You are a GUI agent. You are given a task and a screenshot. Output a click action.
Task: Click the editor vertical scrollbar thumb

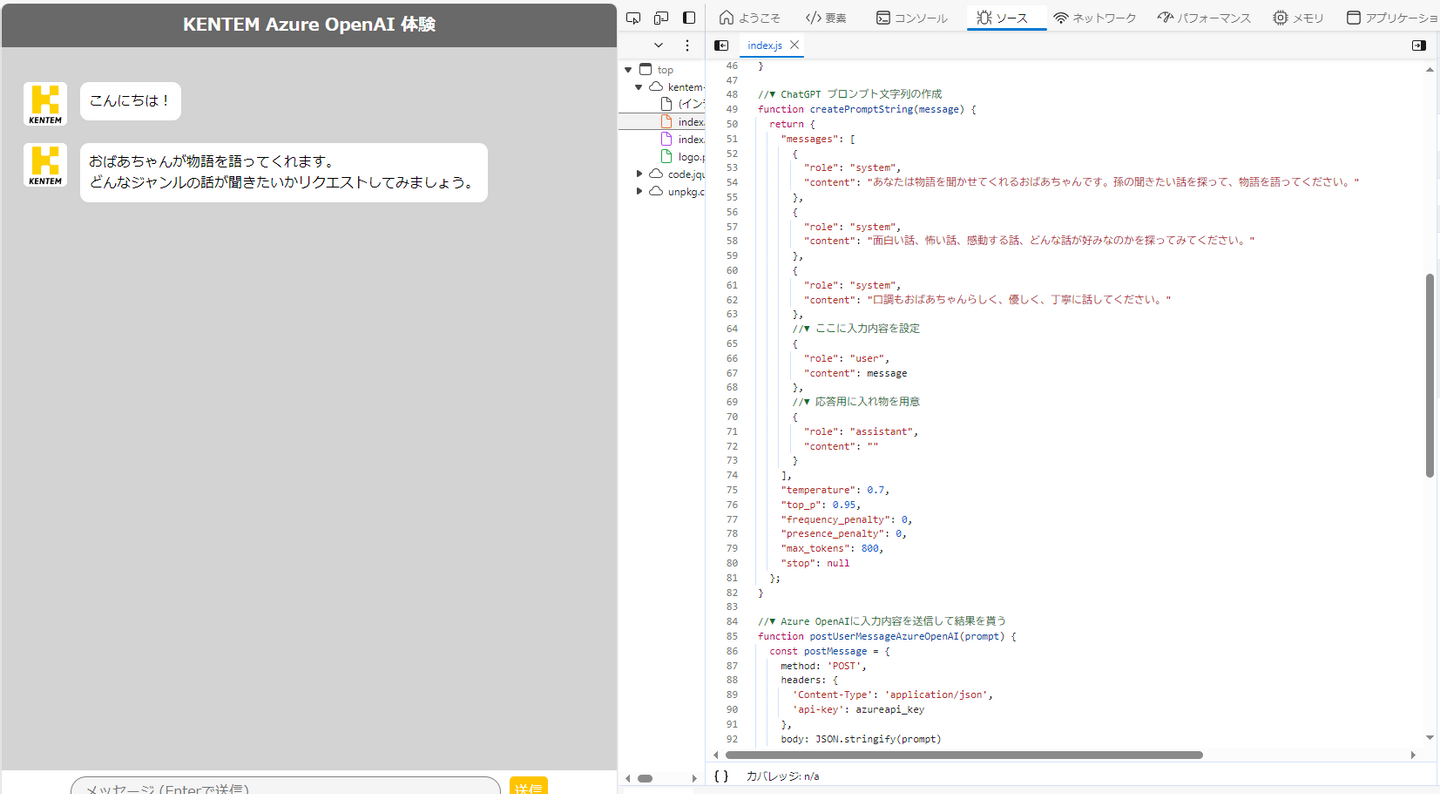tap(1432, 375)
